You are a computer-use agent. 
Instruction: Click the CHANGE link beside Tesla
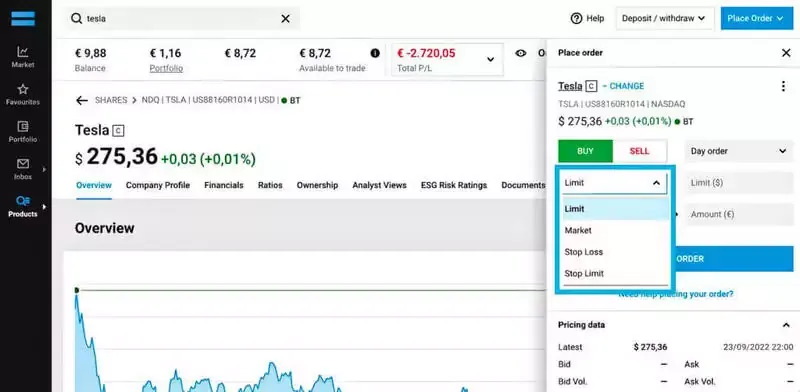[x=627, y=86]
